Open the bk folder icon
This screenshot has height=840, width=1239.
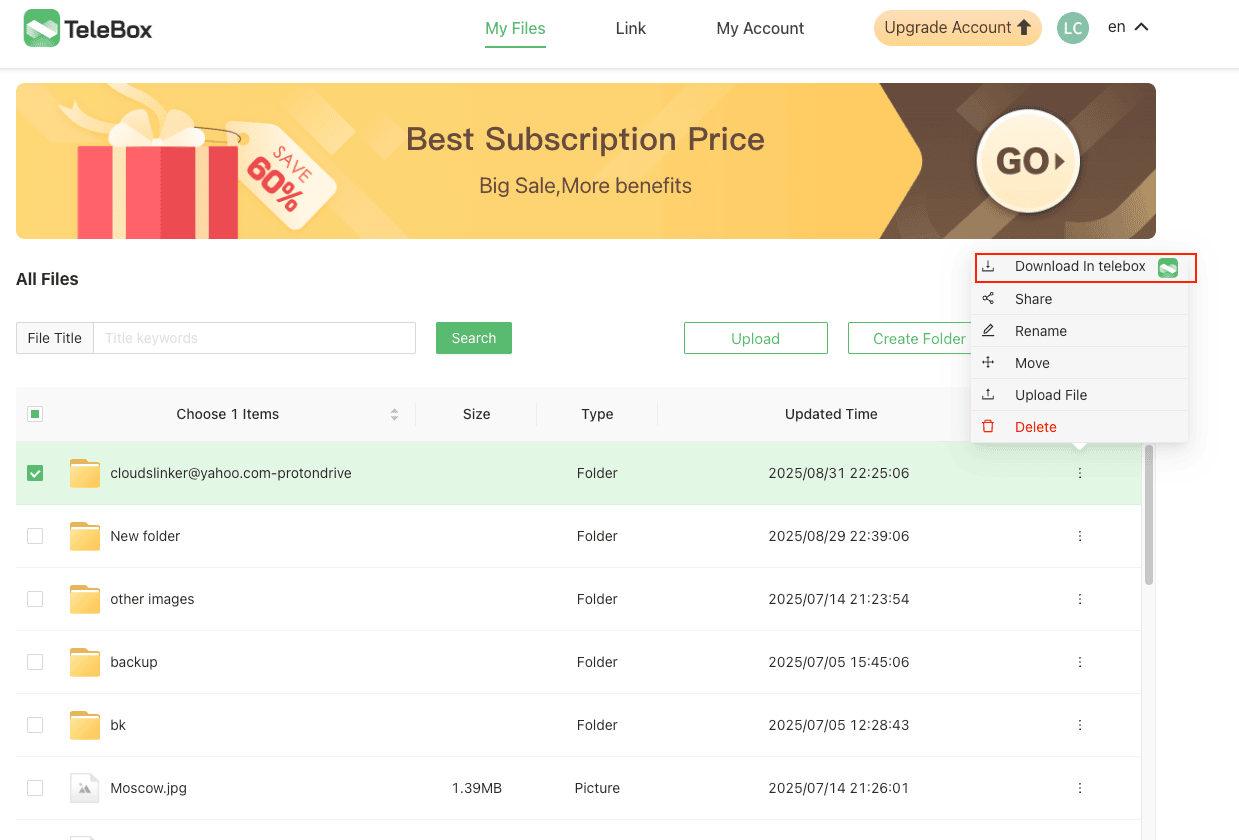point(85,725)
